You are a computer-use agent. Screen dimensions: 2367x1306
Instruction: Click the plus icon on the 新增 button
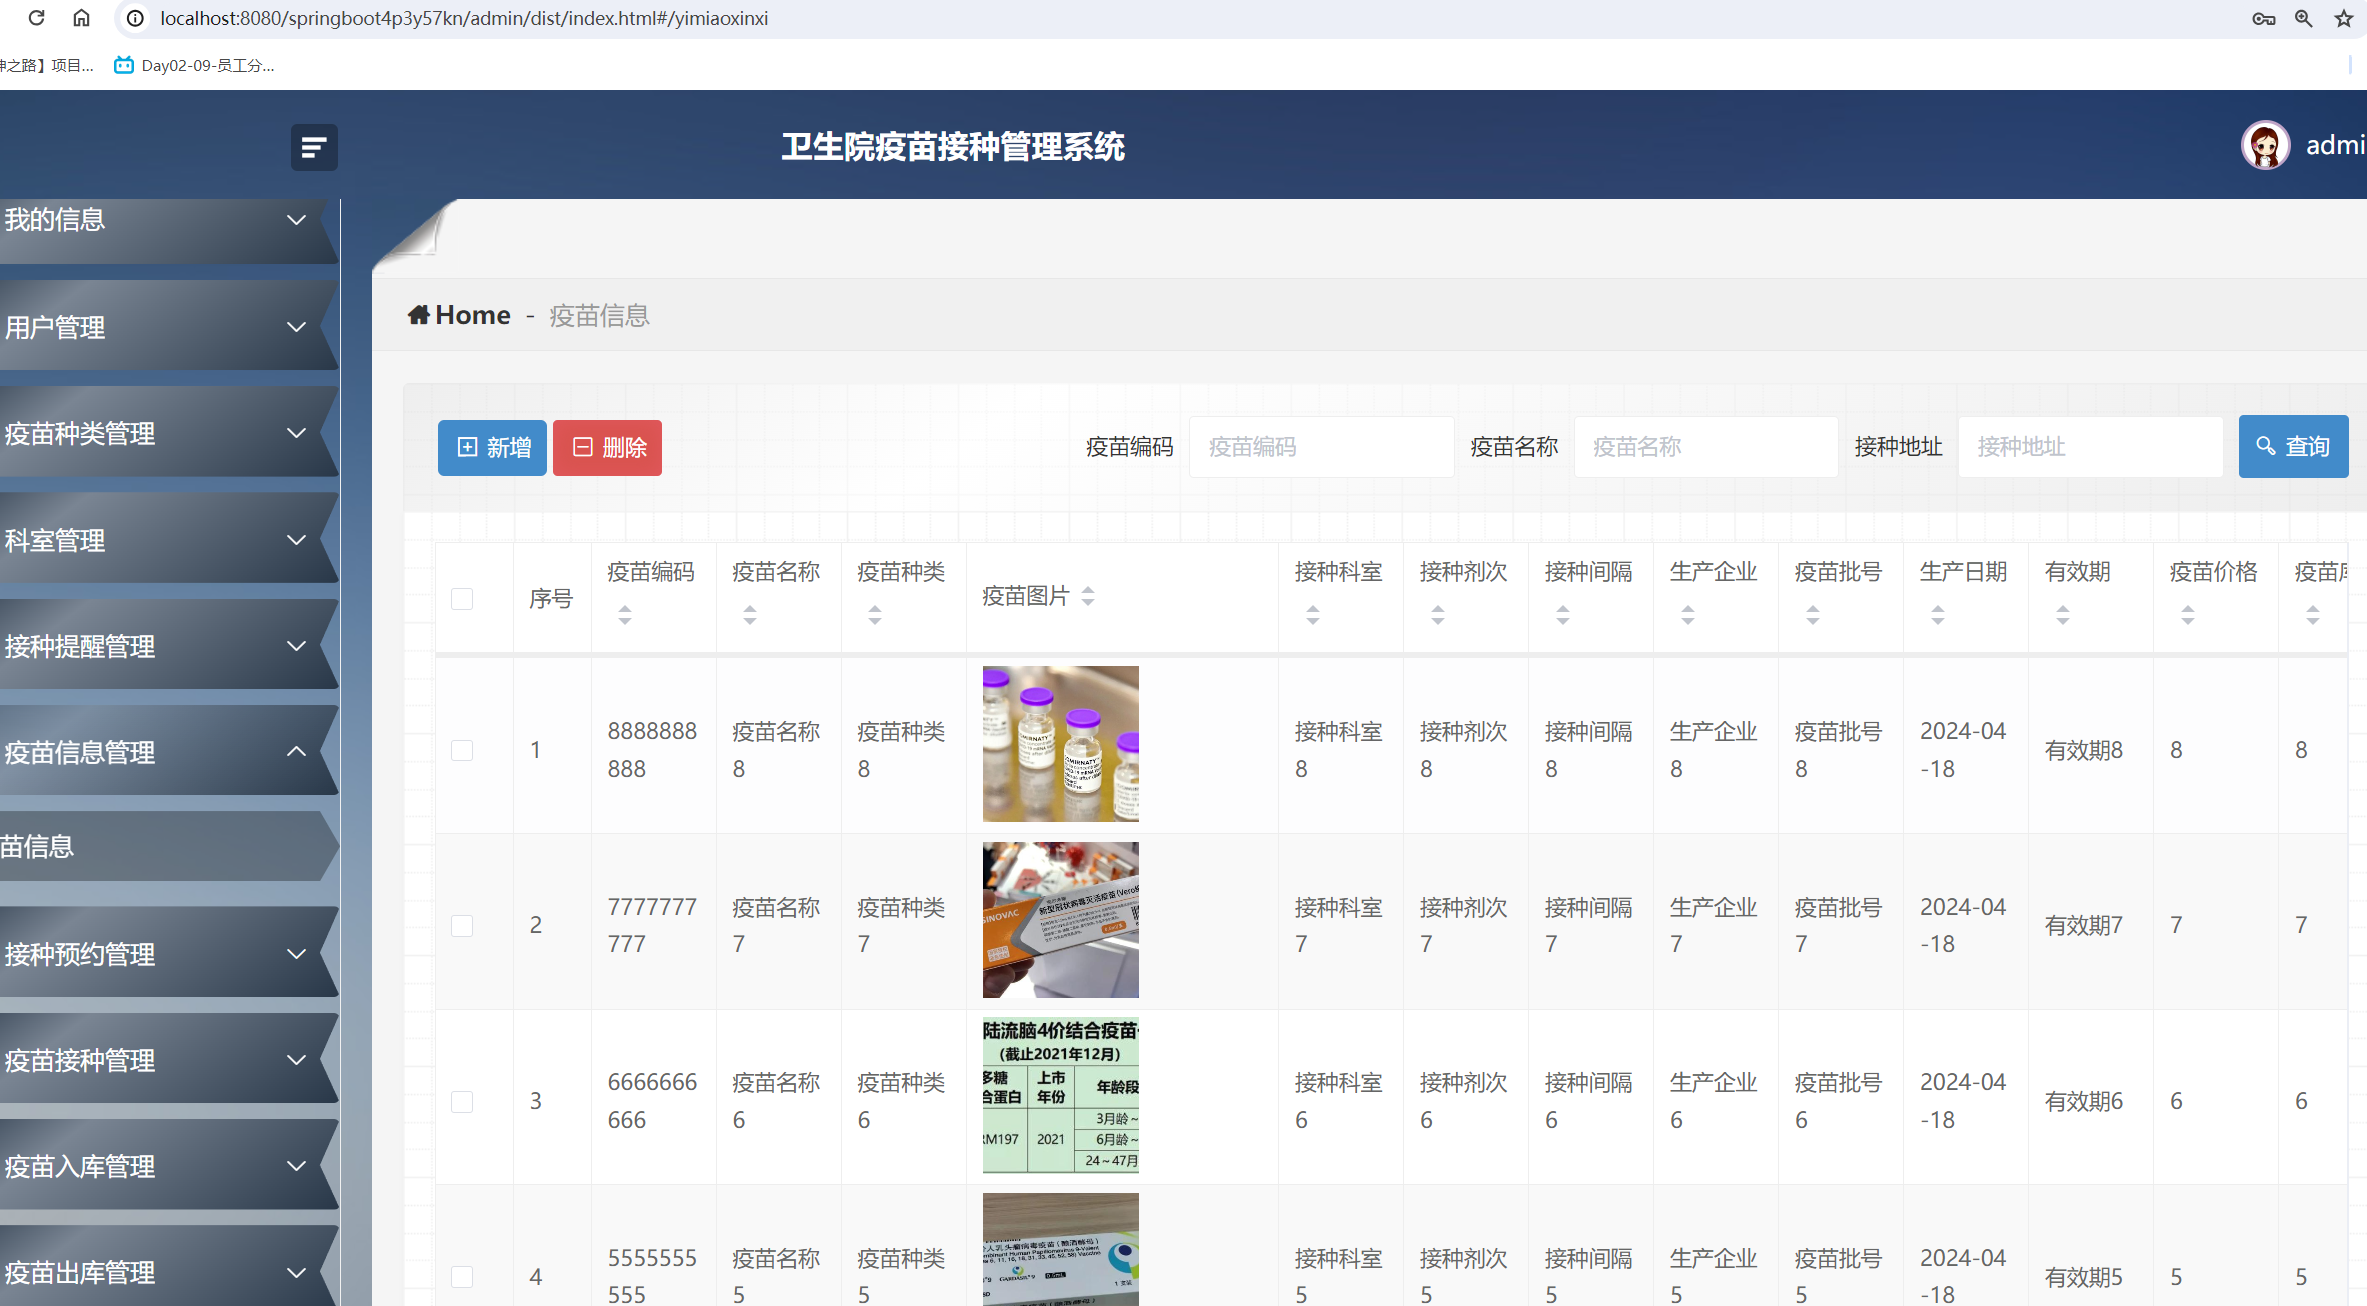[469, 447]
